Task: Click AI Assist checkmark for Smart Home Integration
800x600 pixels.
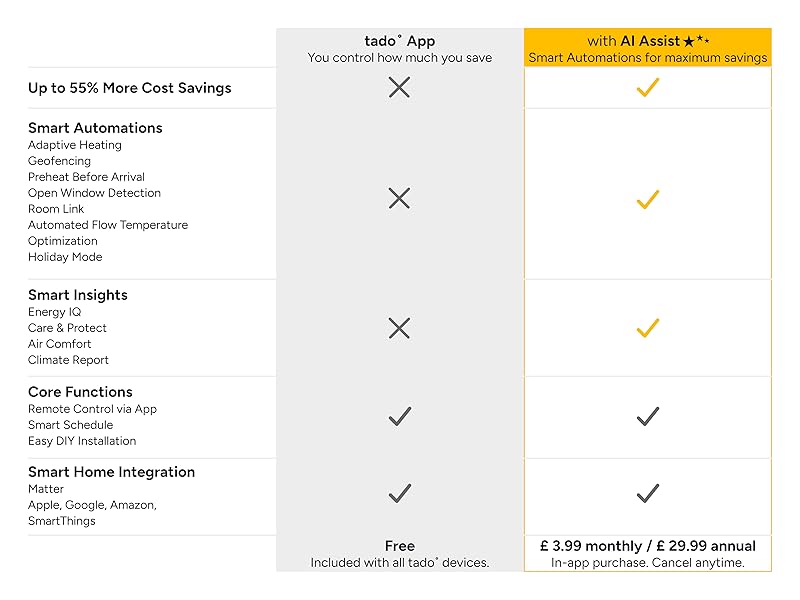Action: point(648,493)
